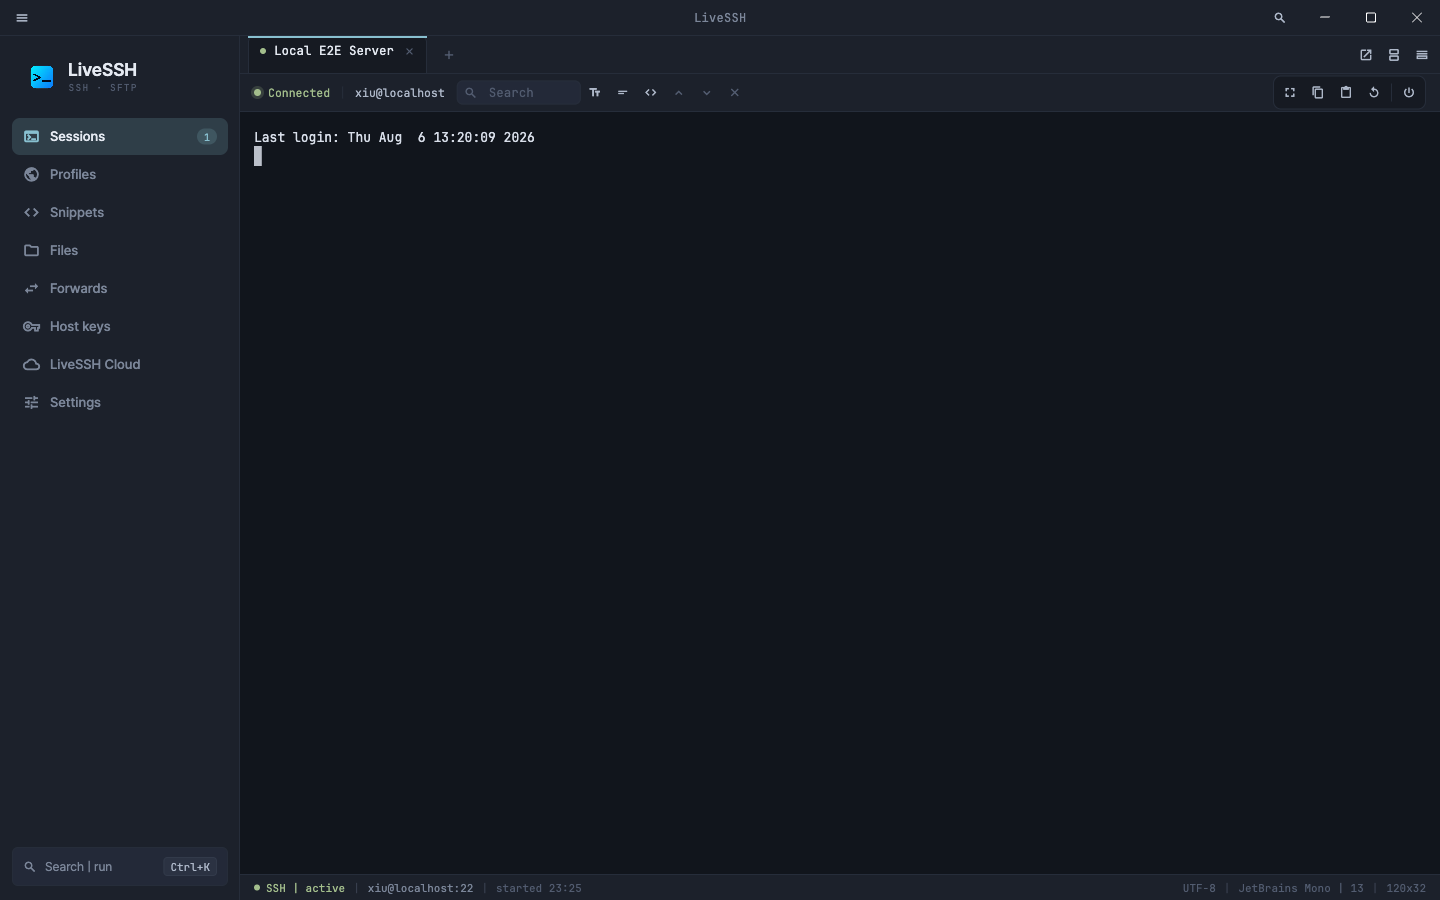The height and width of the screenshot is (900, 1440).
Task: Open the Search | run command palette
Action: 120,867
